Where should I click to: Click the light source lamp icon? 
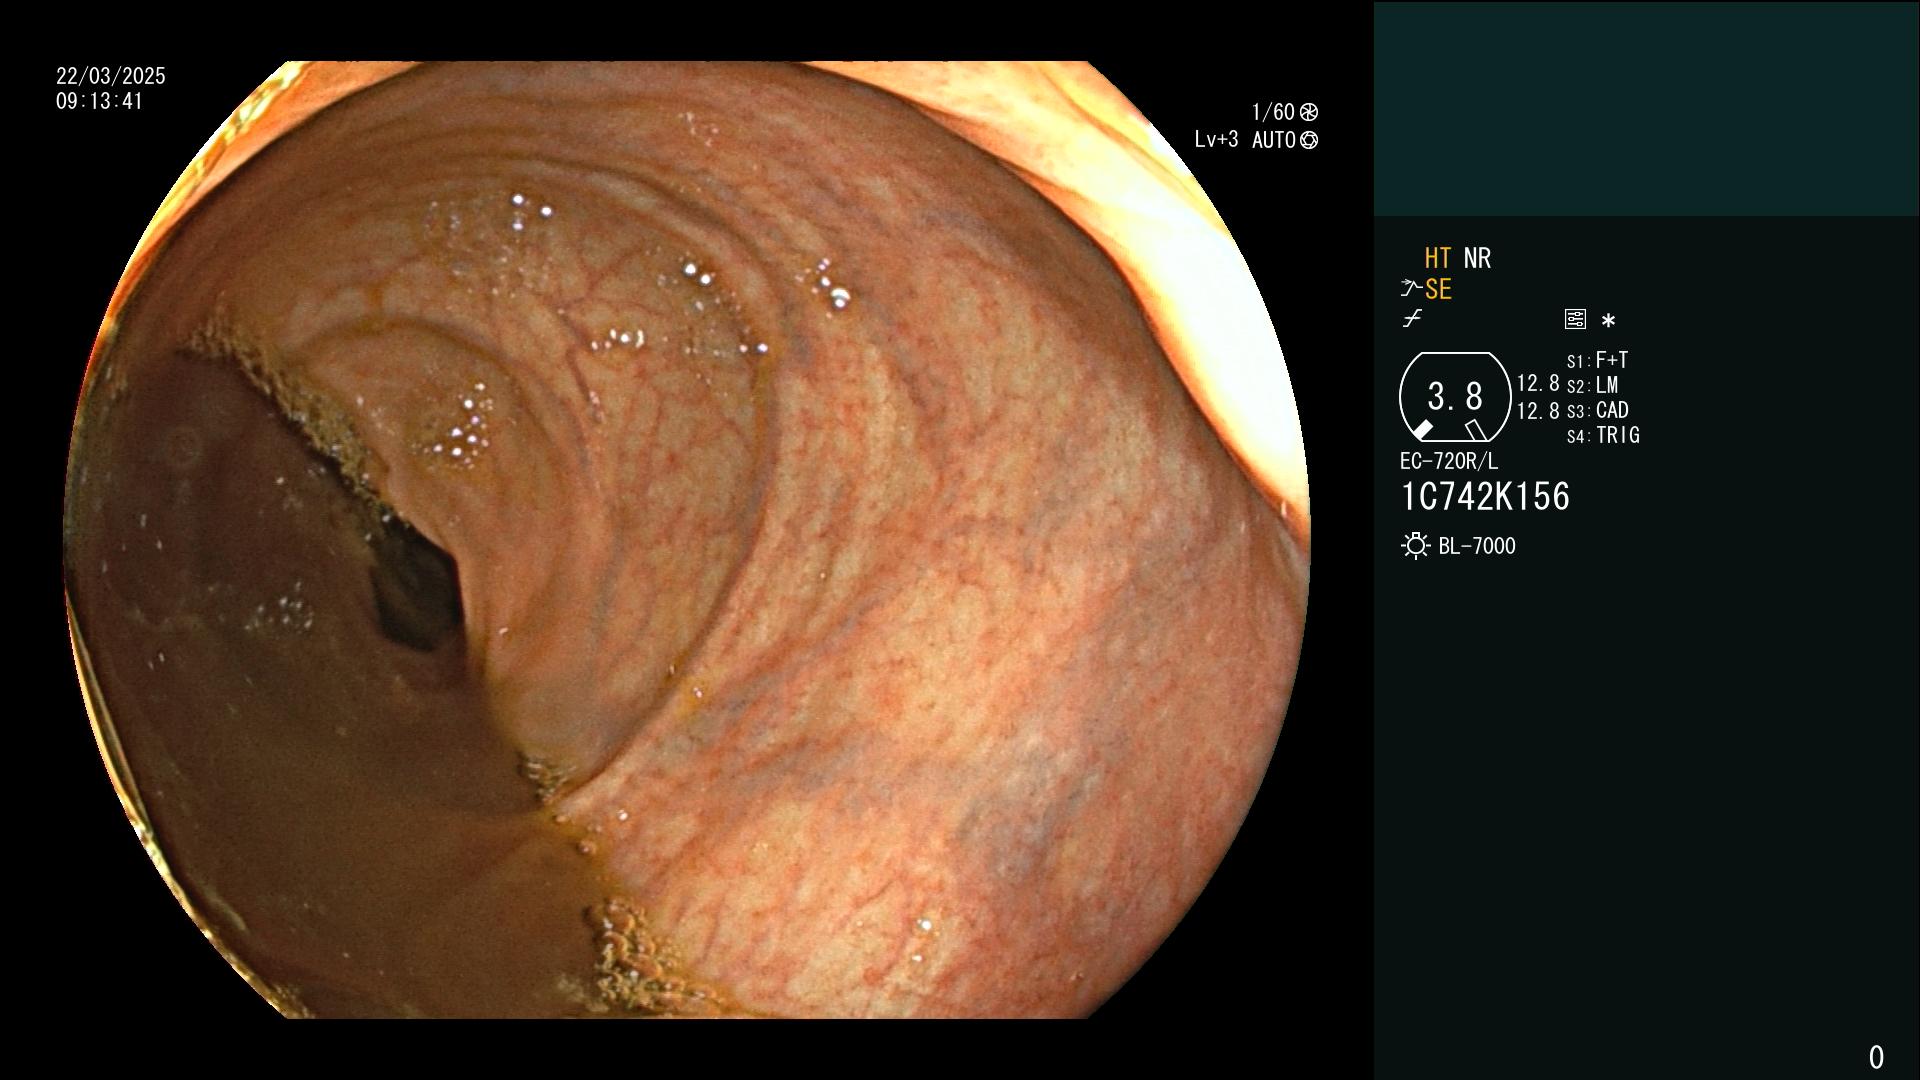(1415, 546)
